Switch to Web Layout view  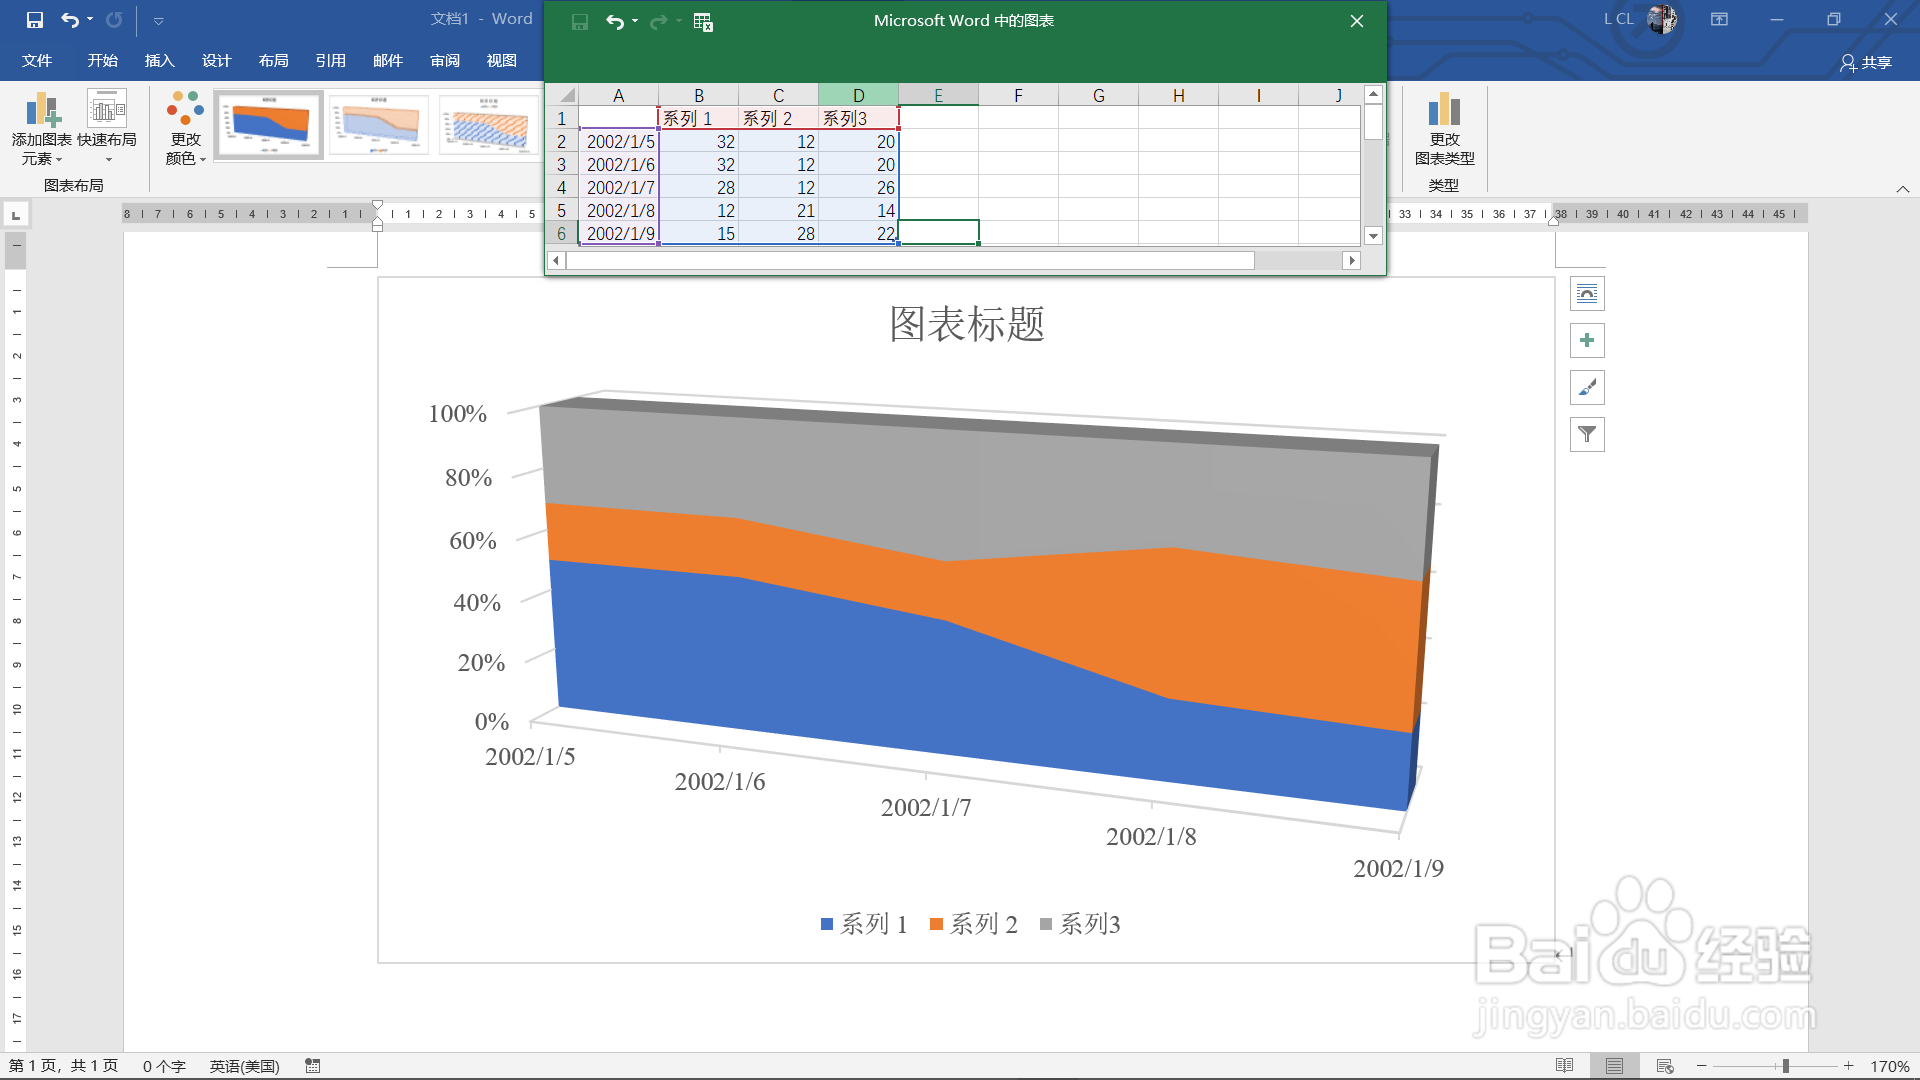1664,1066
